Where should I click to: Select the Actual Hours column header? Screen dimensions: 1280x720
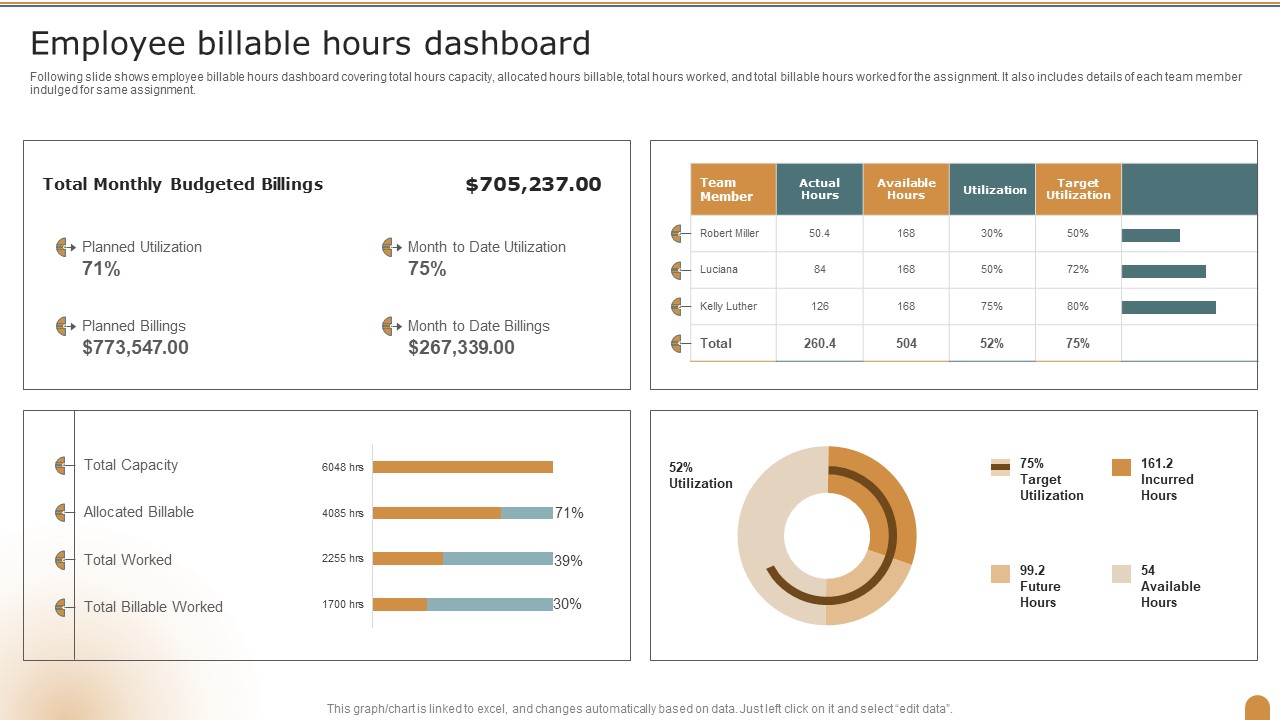[820, 189]
